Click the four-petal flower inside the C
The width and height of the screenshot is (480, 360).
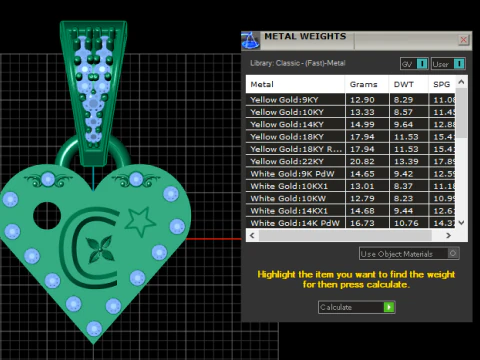(x=100, y=249)
